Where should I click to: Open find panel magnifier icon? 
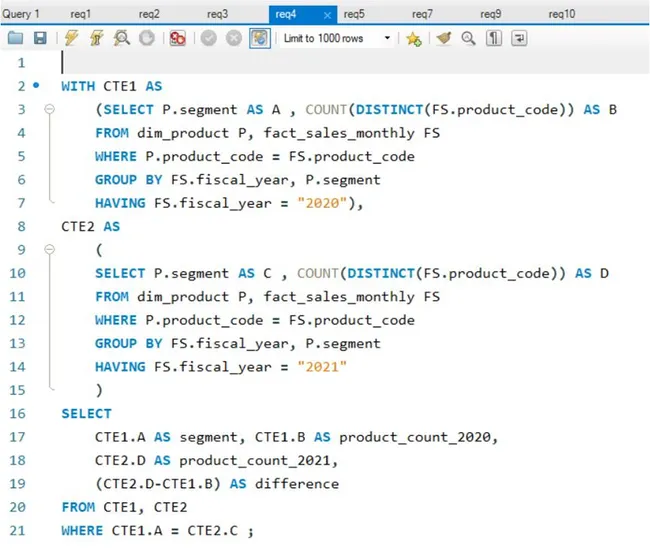[468, 38]
